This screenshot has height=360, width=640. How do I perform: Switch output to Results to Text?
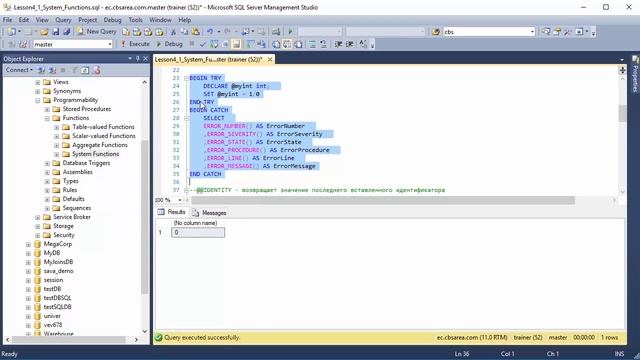[276, 44]
